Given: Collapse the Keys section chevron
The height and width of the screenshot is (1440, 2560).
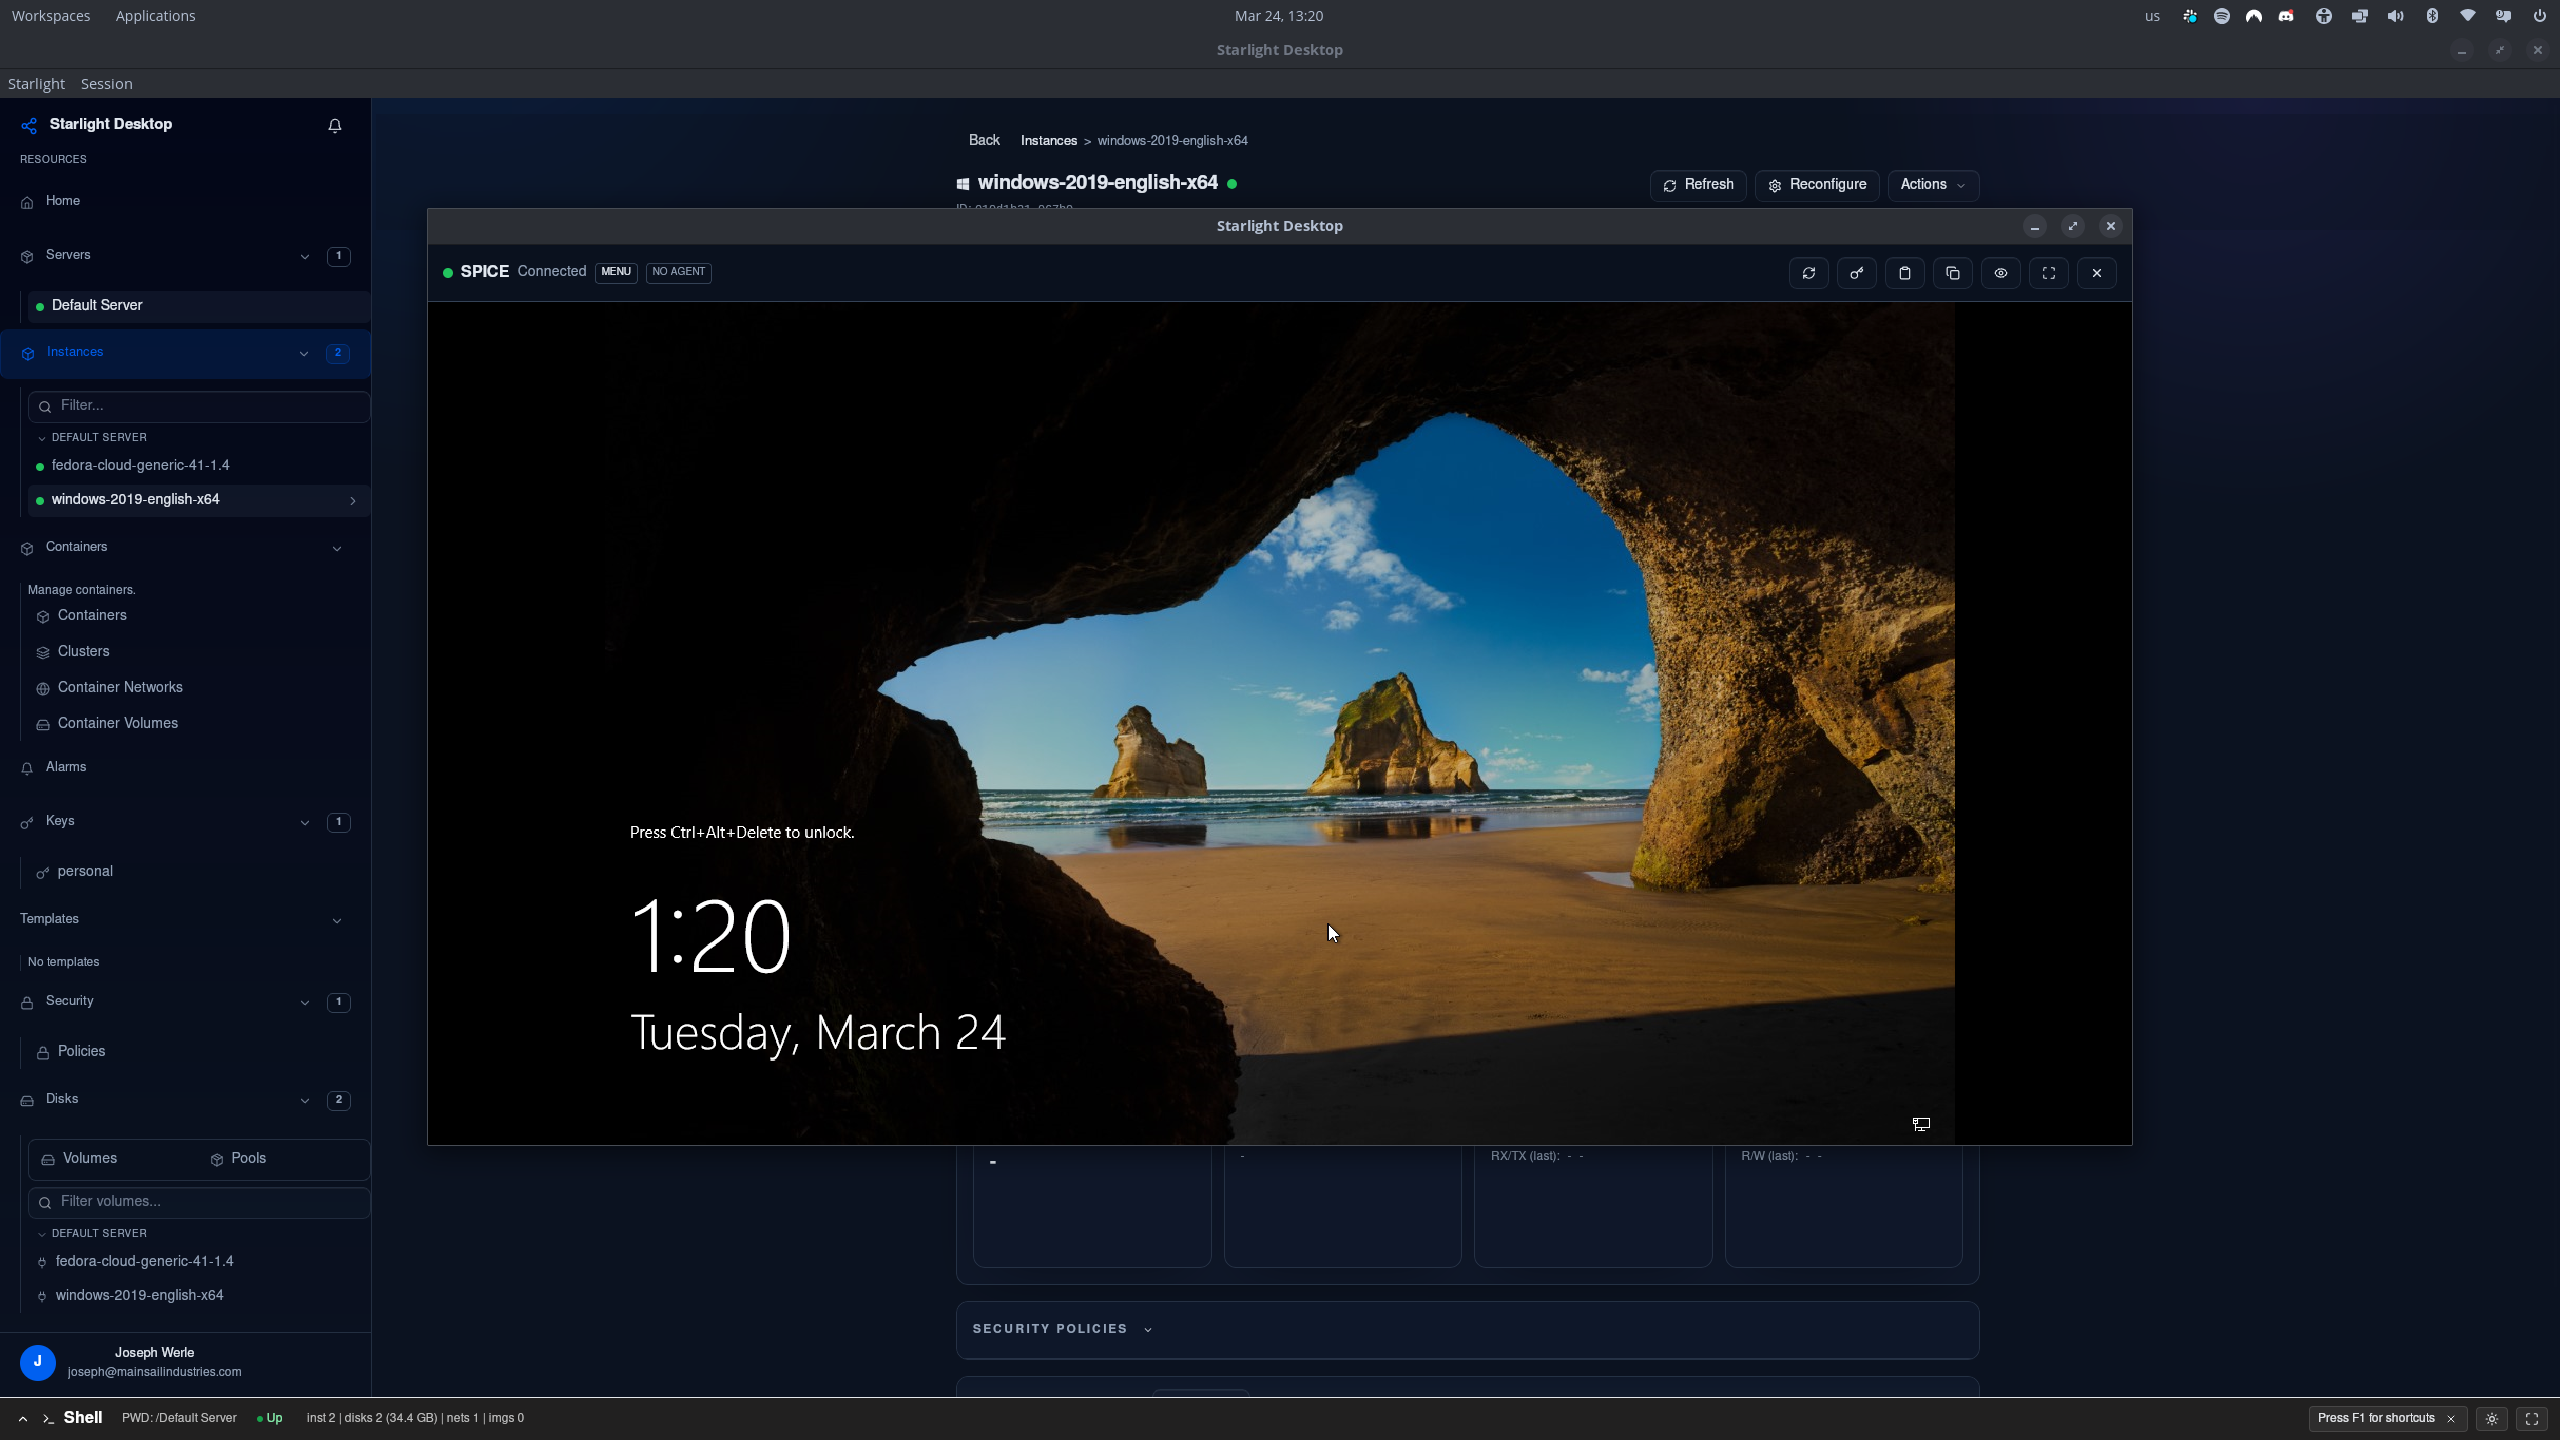Looking at the screenshot, I should point(304,822).
